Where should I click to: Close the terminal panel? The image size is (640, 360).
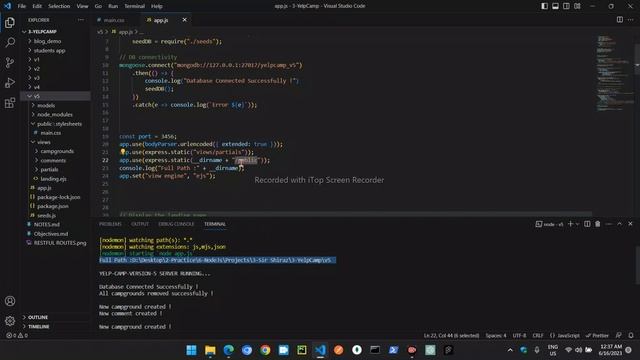[630, 224]
